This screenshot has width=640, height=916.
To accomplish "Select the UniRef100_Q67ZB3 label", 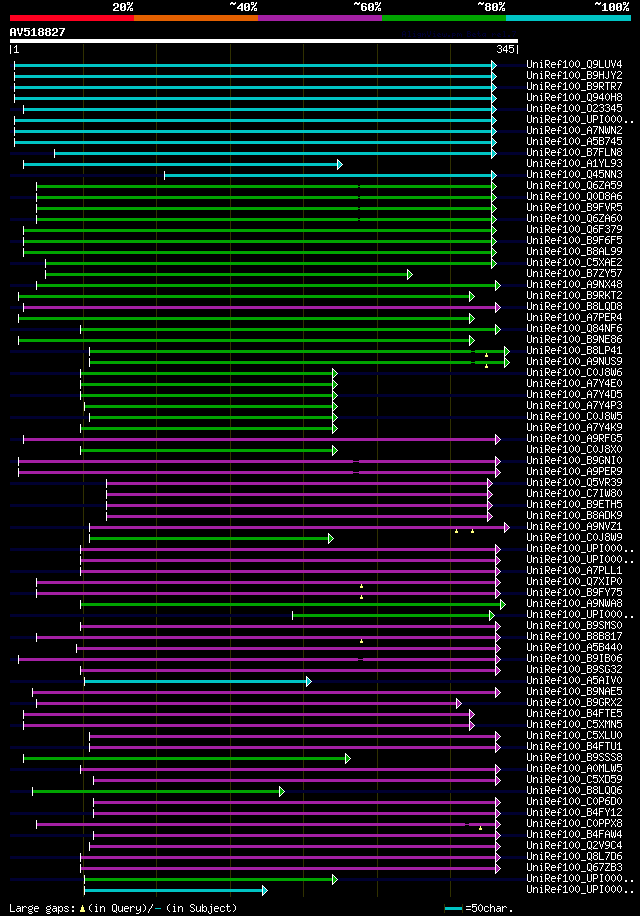I will pyautogui.click(x=574, y=868).
